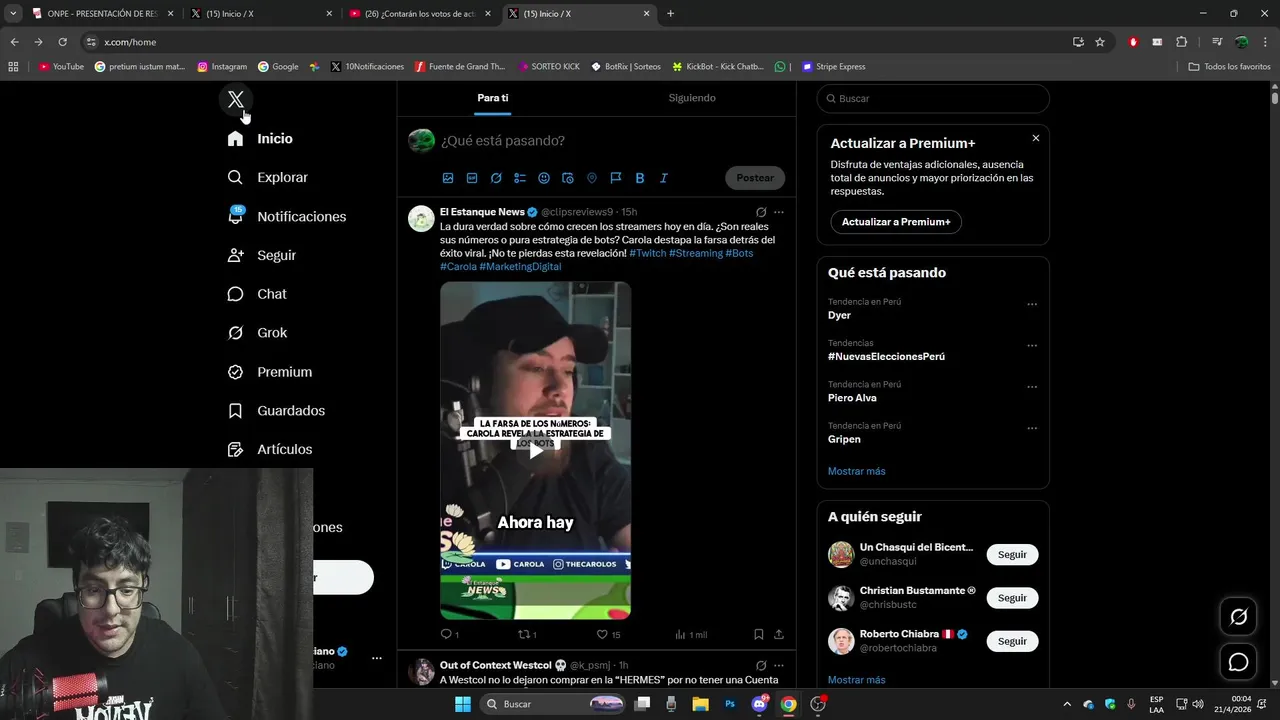
Task: Switch to the Siguiendo tab
Action: [x=692, y=98]
